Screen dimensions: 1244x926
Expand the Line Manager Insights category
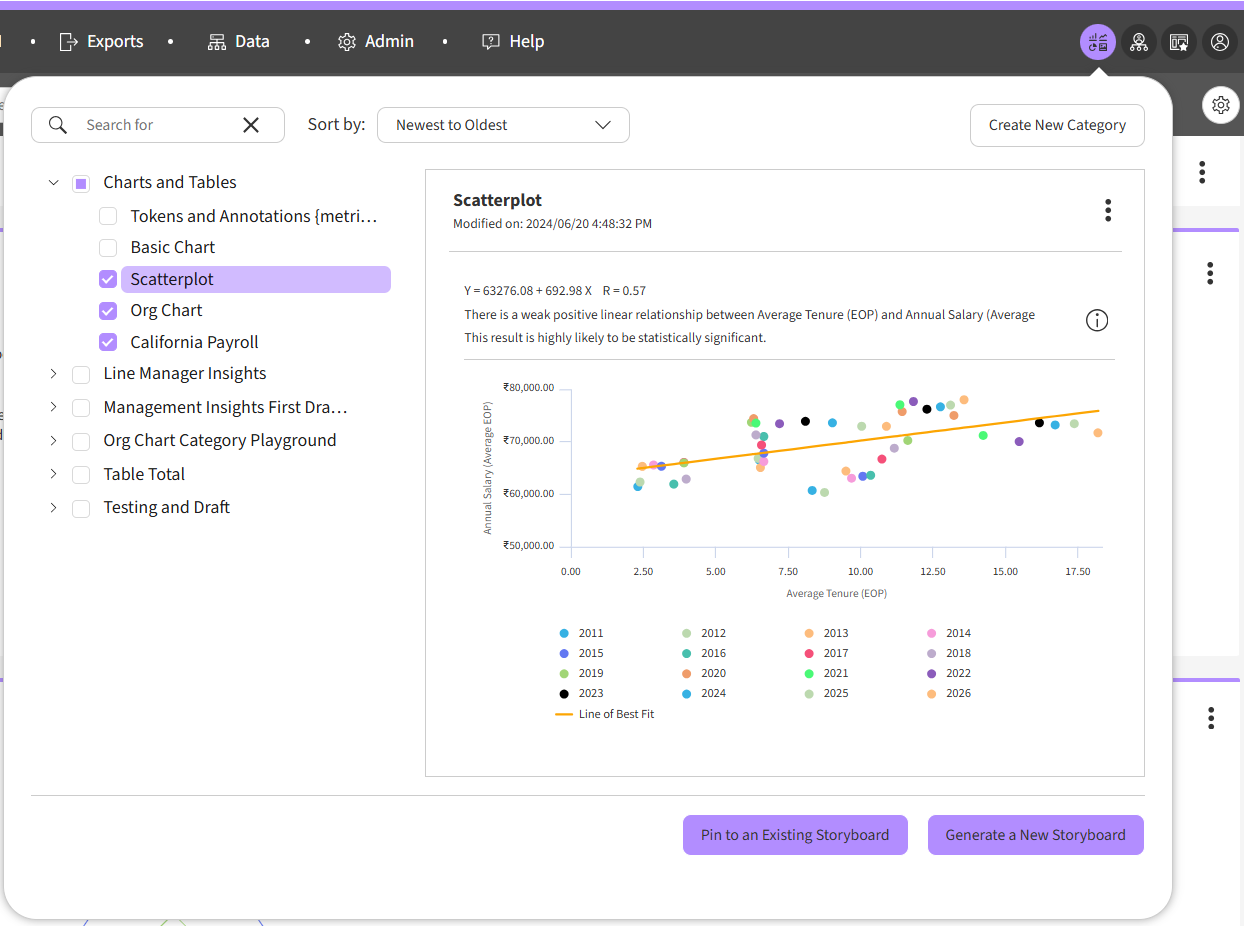click(54, 374)
